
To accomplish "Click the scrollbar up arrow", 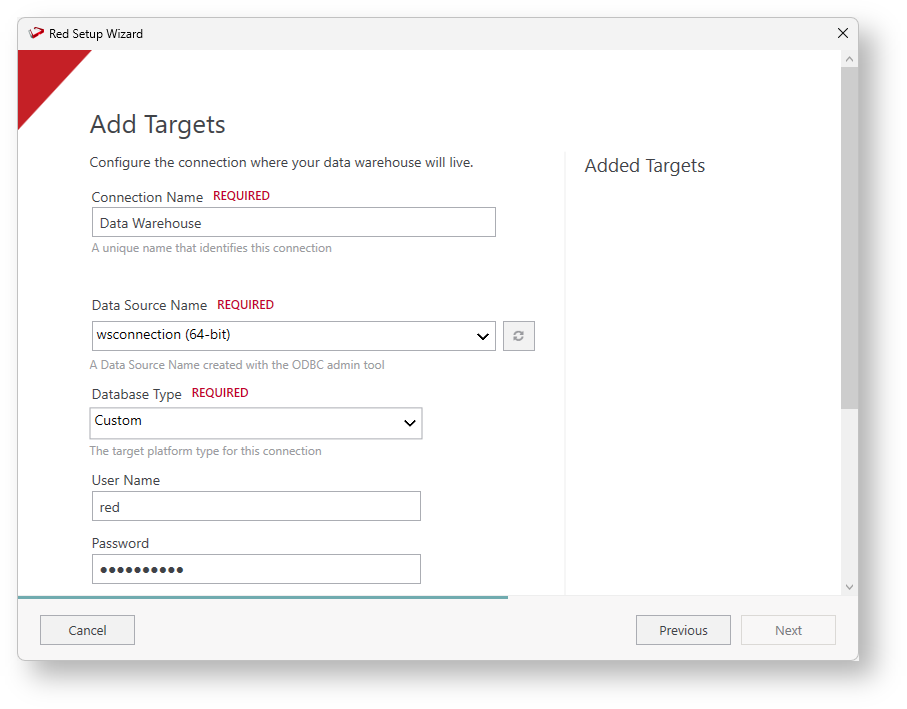I will (849, 59).
